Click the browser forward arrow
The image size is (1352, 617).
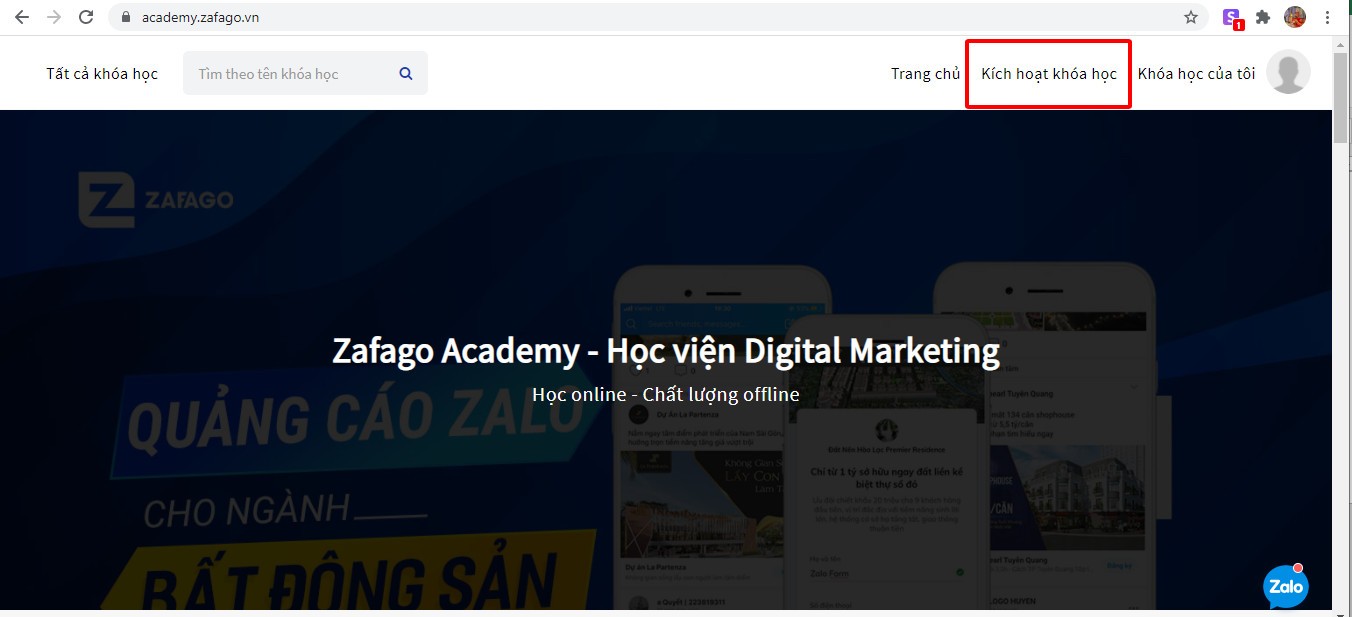54,17
